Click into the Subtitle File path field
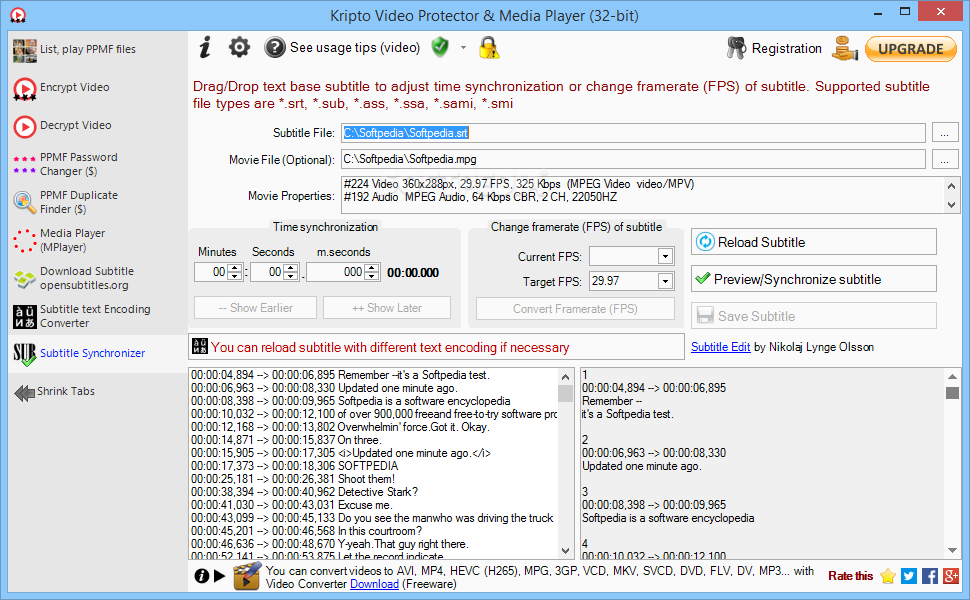Image resolution: width=970 pixels, height=600 pixels. (x=633, y=133)
